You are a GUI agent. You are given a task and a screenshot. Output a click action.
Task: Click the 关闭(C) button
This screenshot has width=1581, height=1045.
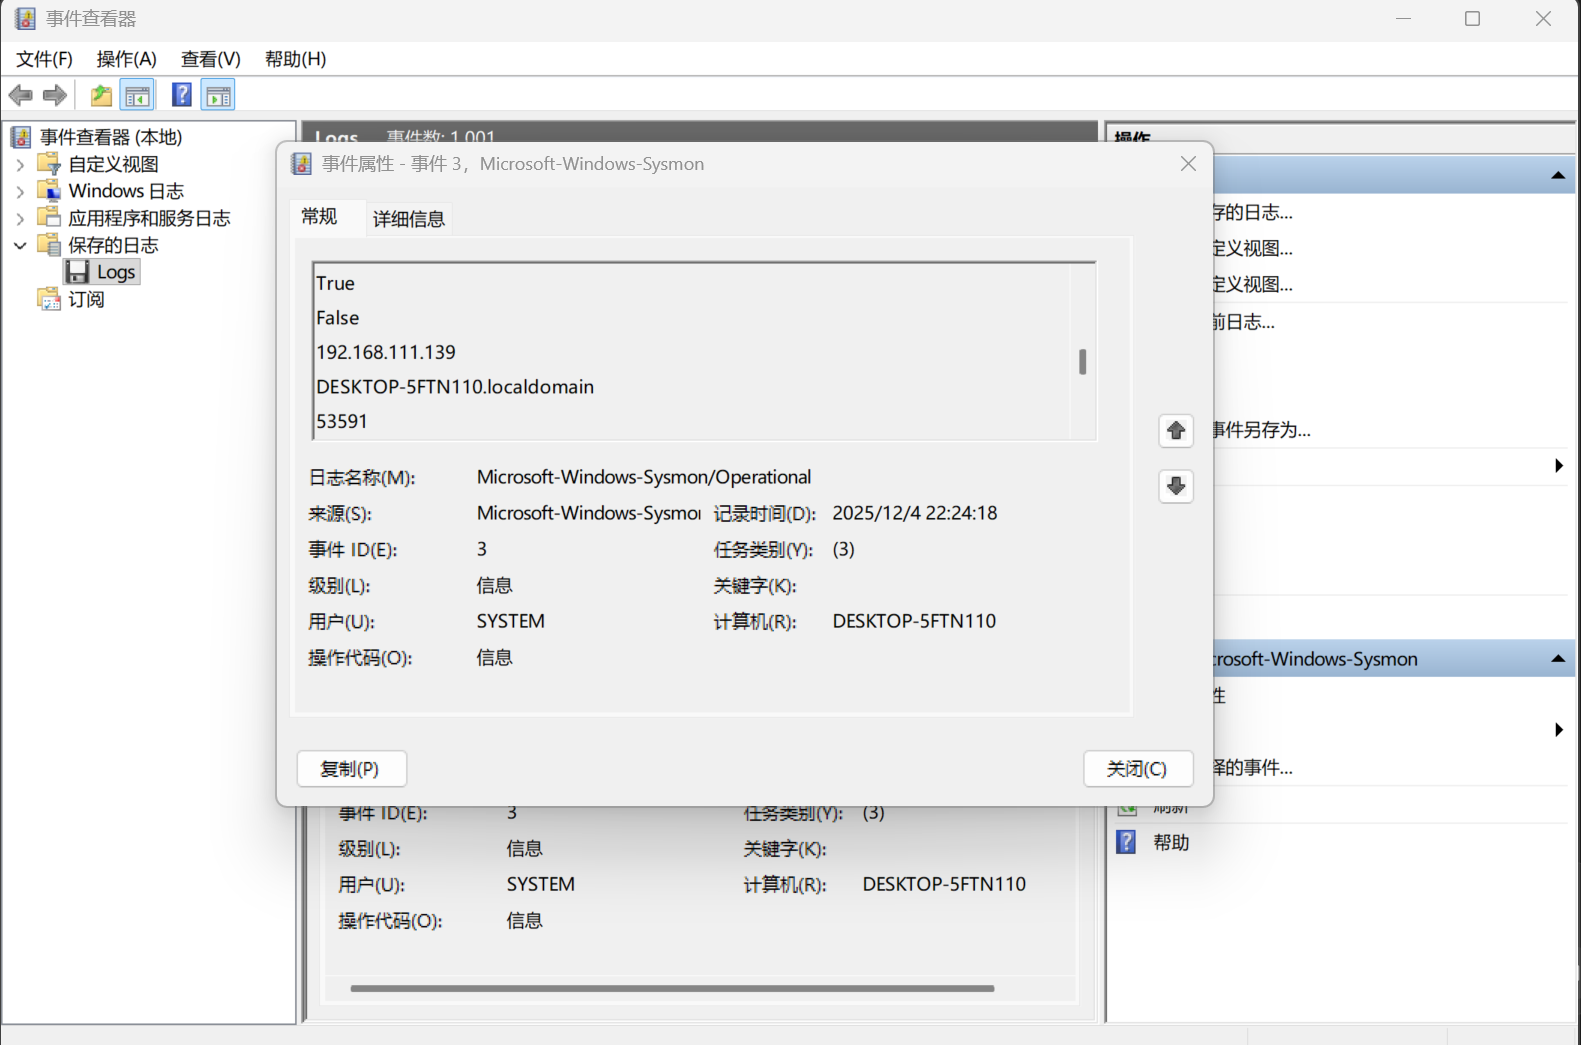click(x=1137, y=769)
